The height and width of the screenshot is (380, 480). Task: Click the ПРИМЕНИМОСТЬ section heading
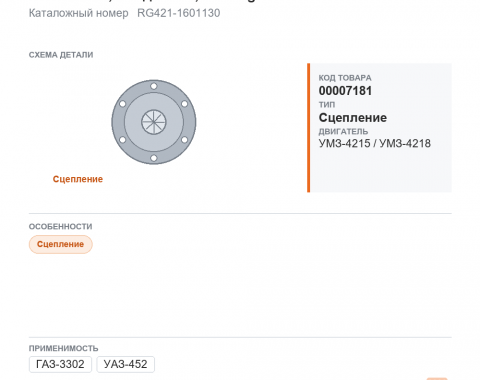pos(63,348)
